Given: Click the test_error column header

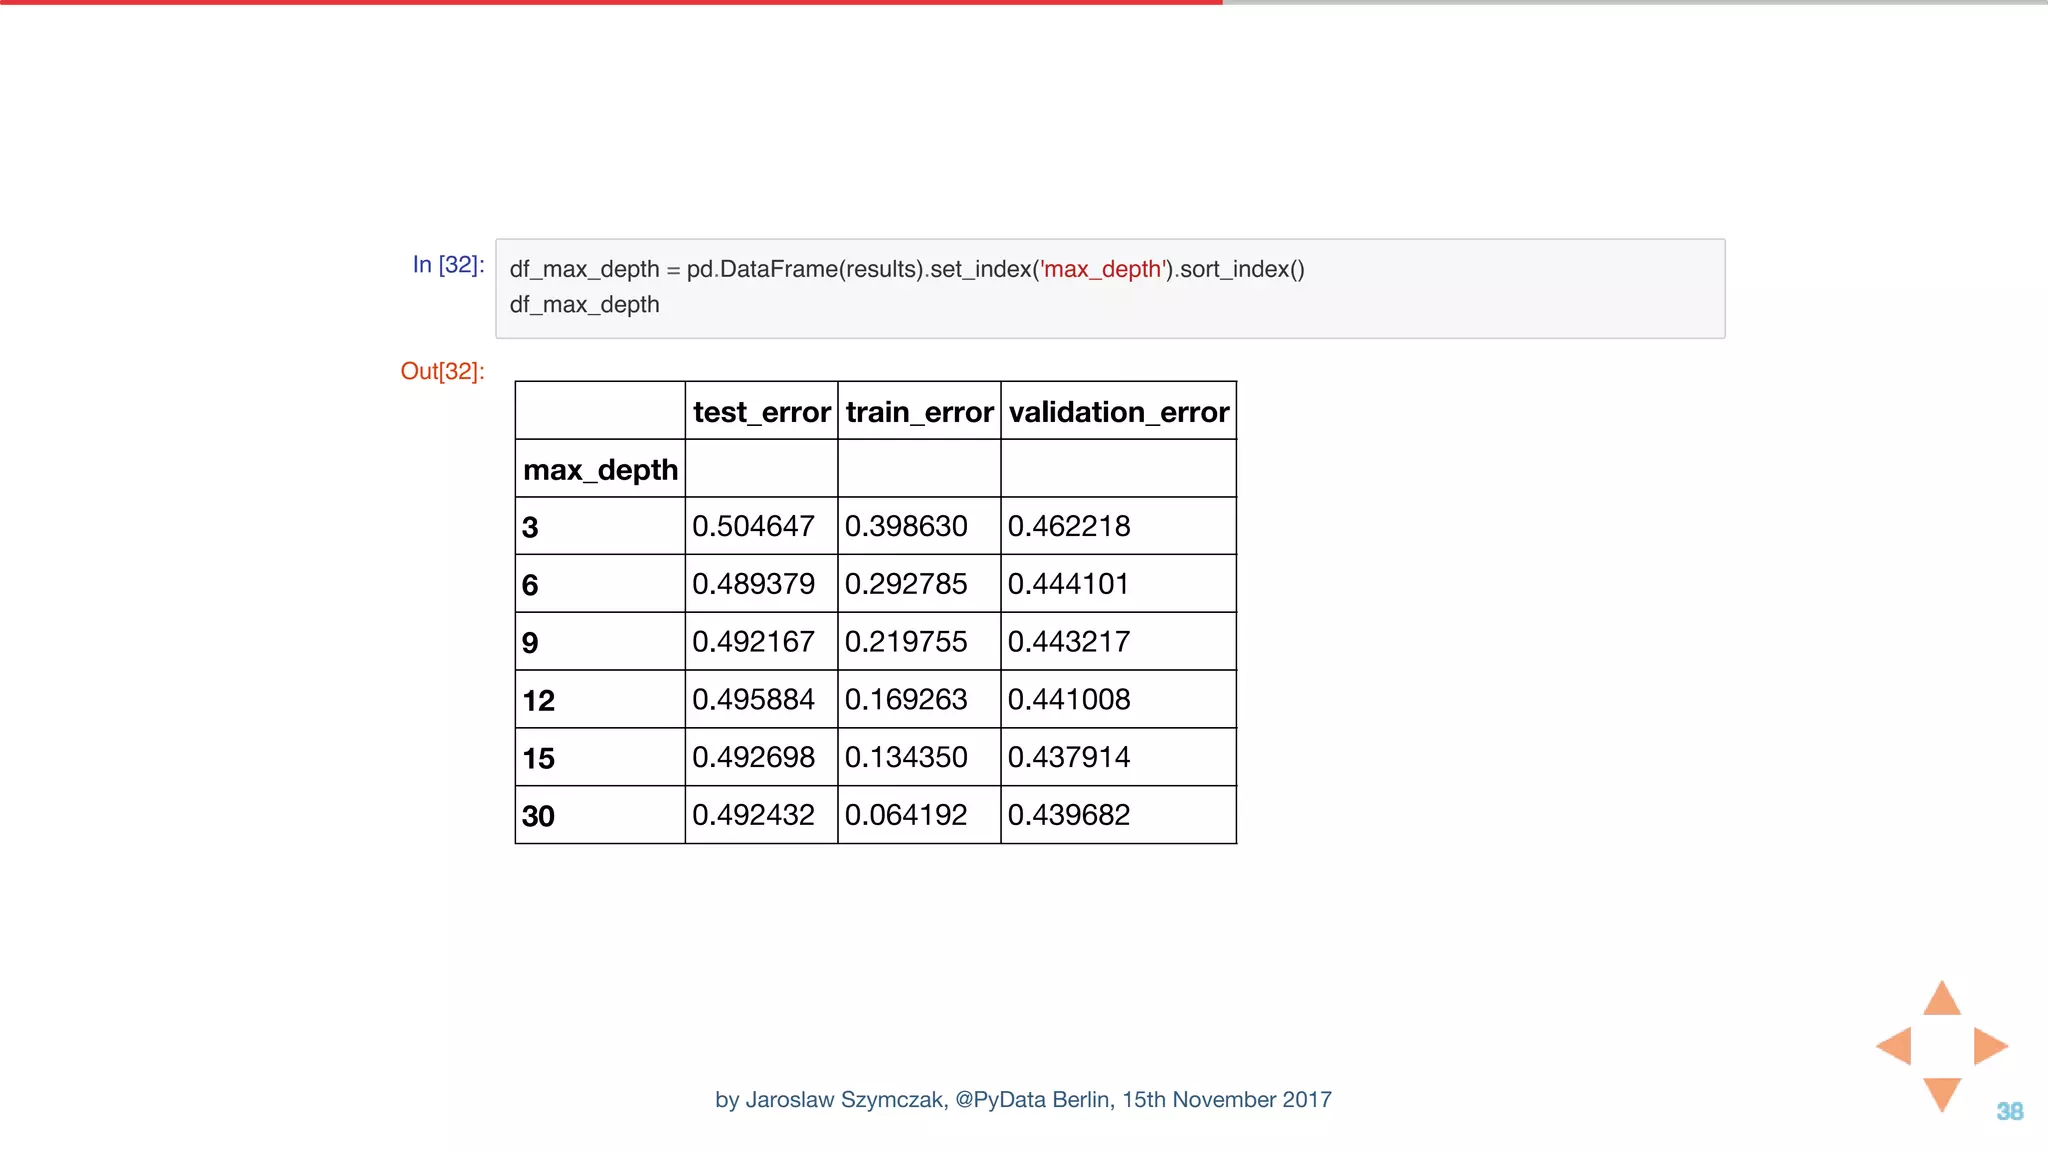Looking at the screenshot, I should (761, 411).
